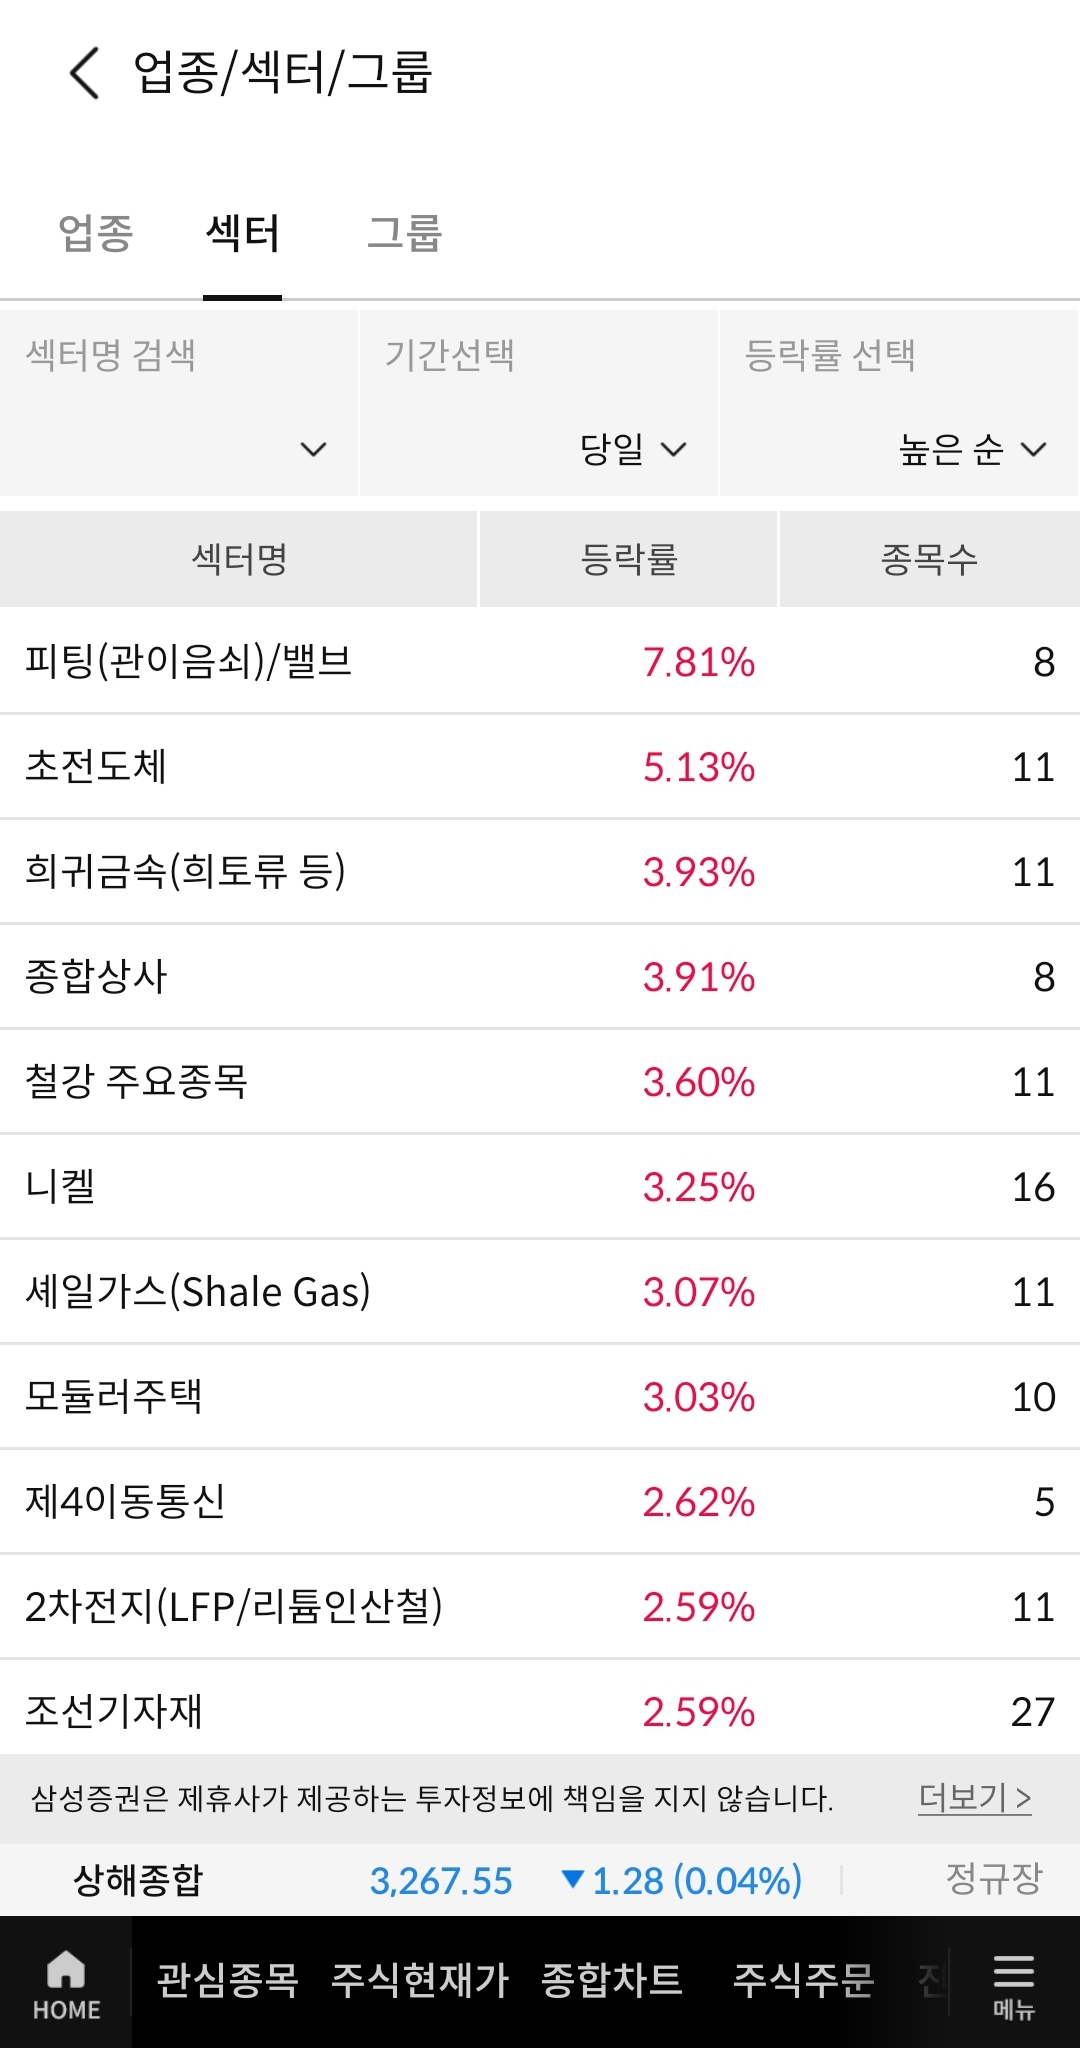The width and height of the screenshot is (1080, 2048).
Task: Select the 초전도체 sector row
Action: (540, 767)
